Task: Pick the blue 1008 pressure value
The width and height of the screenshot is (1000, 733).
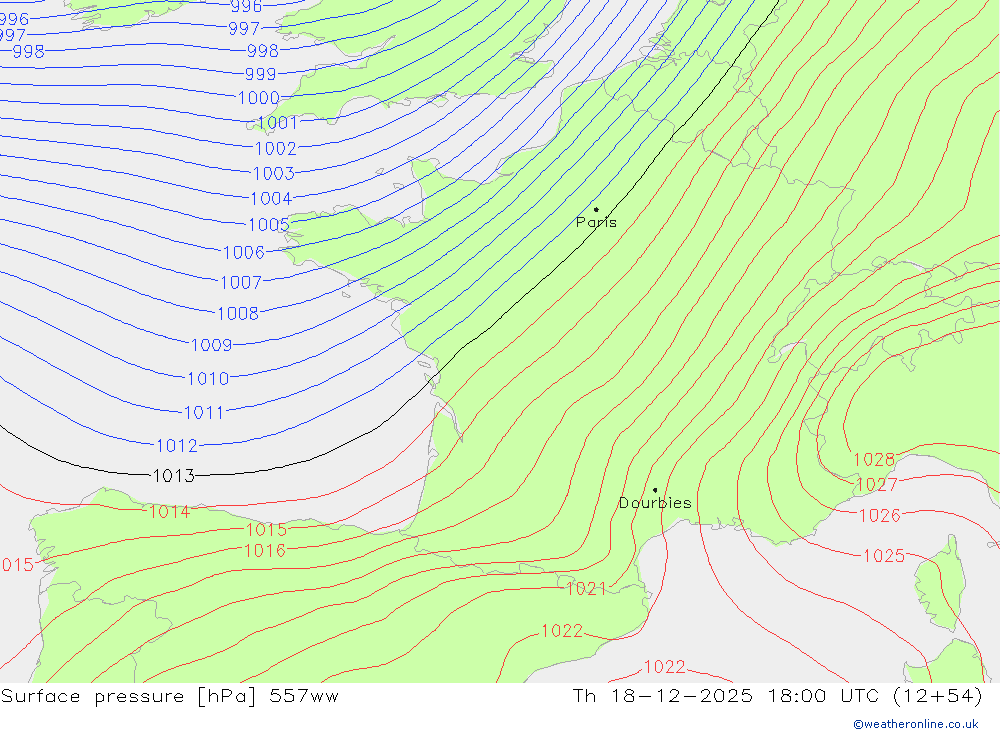Action: [238, 314]
